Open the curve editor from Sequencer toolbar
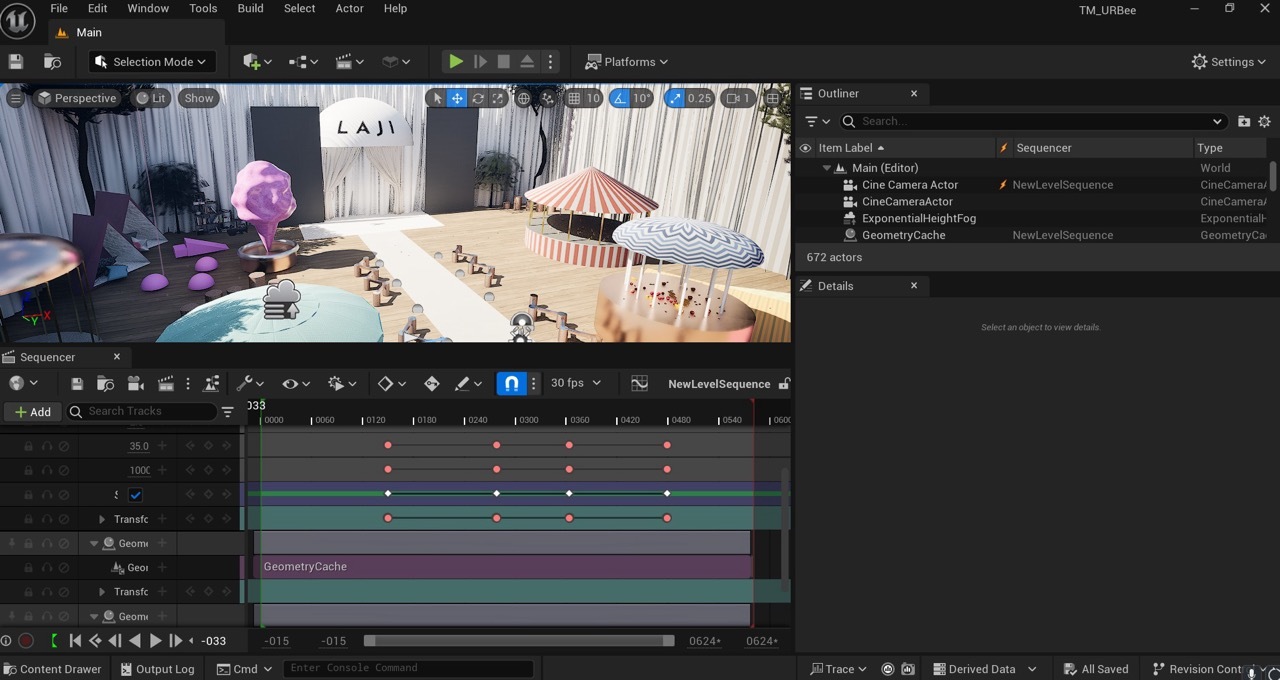The image size is (1280, 680). coord(640,384)
